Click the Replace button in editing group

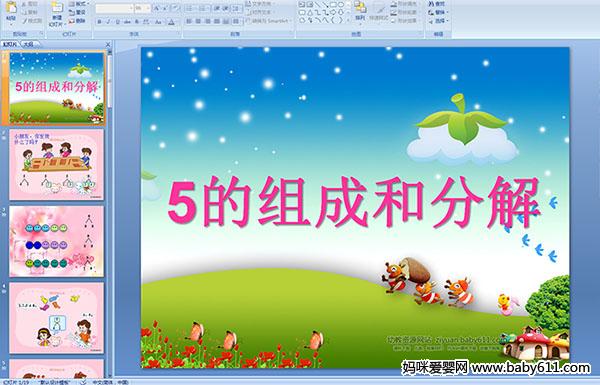pyautogui.click(x=437, y=13)
